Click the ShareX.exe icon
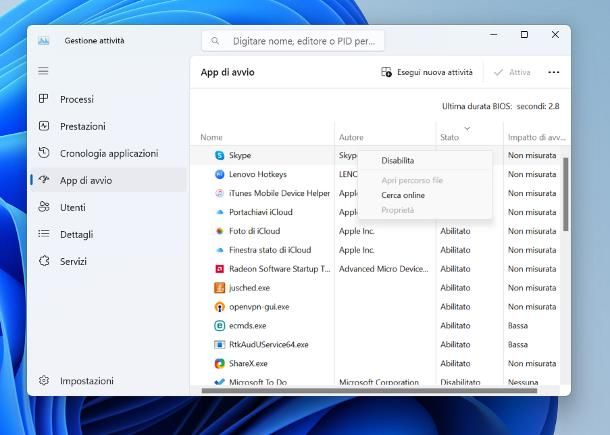610x435 pixels. click(219, 363)
